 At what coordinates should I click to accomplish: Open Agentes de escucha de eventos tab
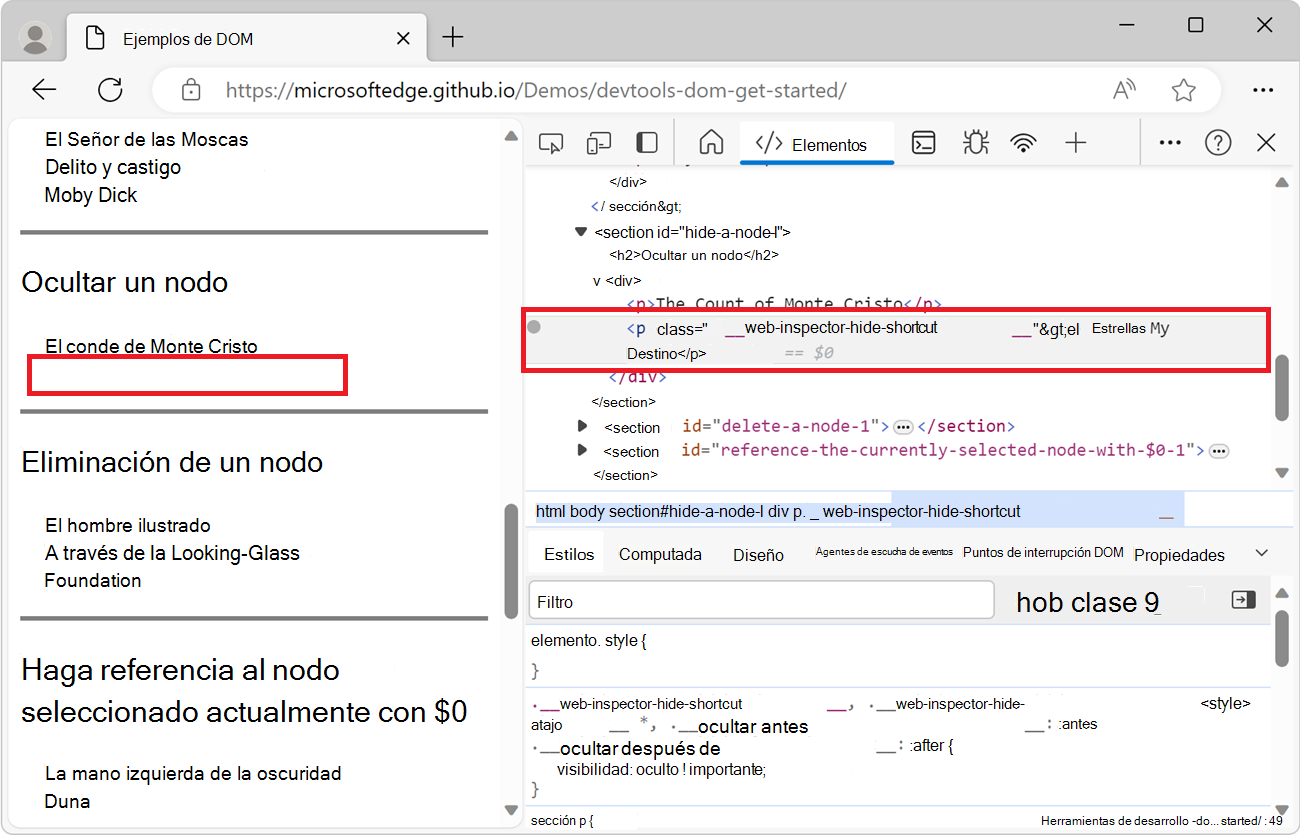tap(884, 552)
